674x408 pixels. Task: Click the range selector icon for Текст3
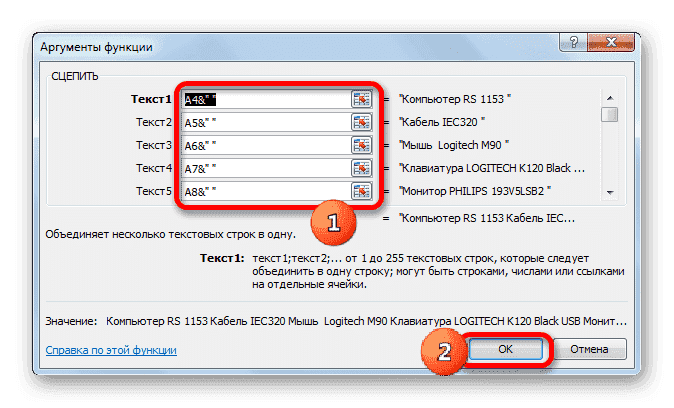click(x=361, y=145)
